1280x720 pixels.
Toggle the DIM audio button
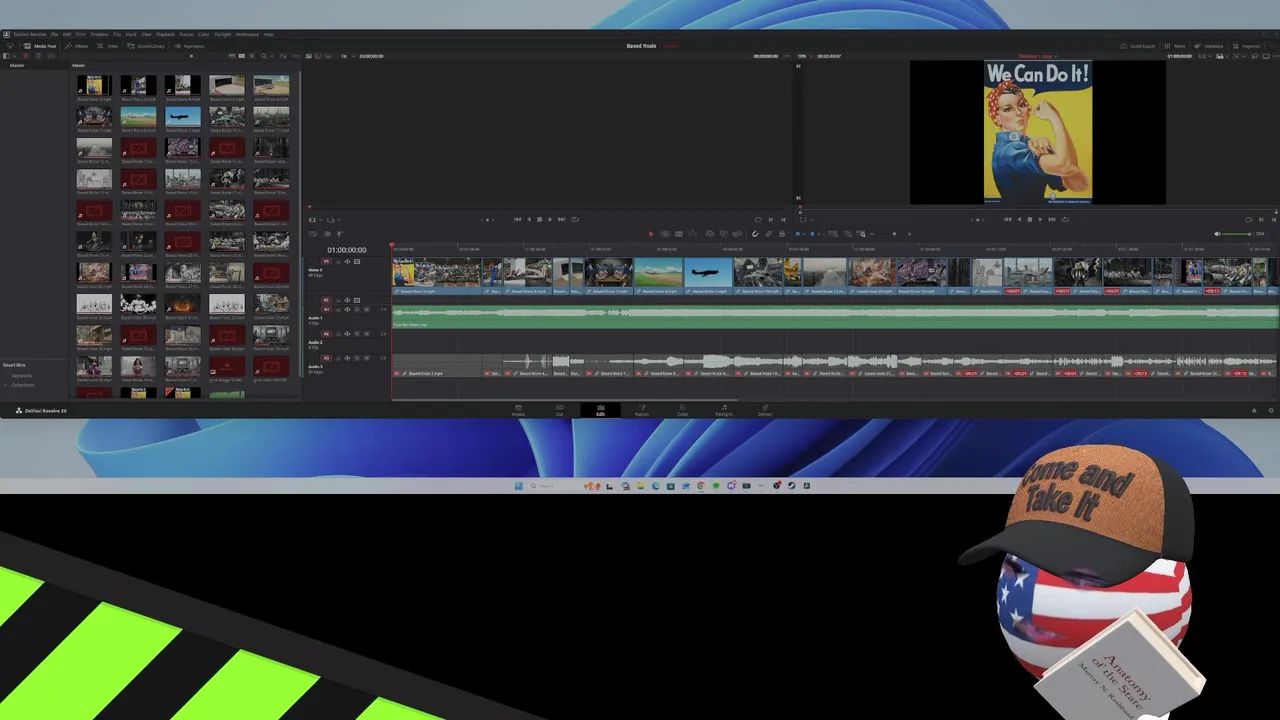pyautogui.click(x=1260, y=234)
